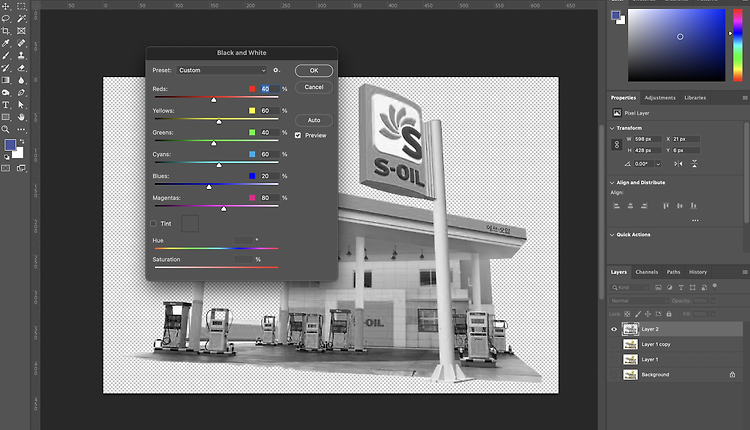This screenshot has height=430, width=750.
Task: Click Cancel in Black and White dialog
Action: coord(314,87)
